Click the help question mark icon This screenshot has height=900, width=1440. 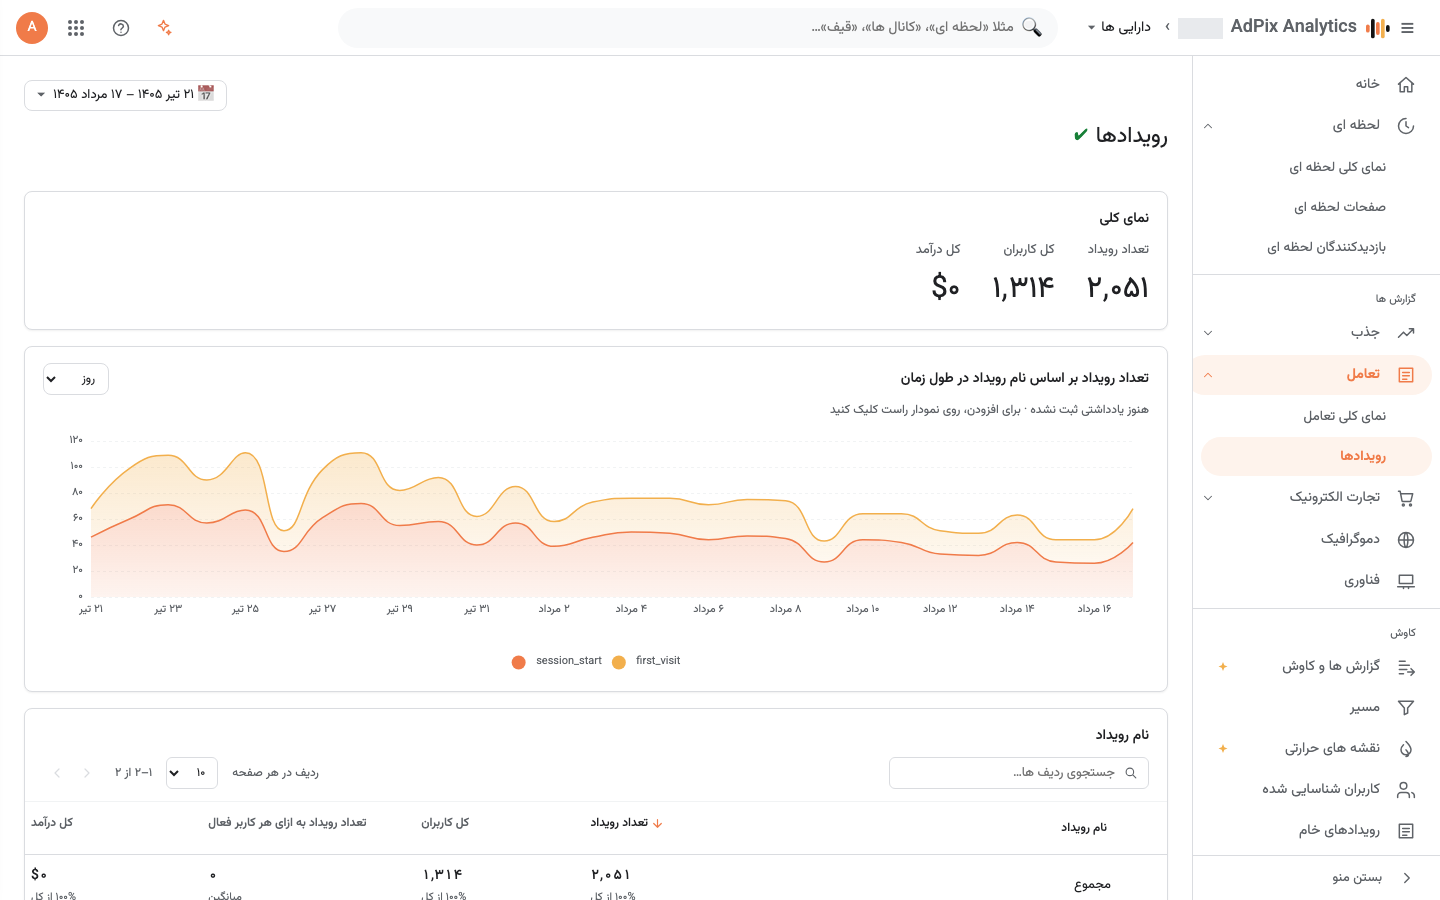tap(121, 28)
